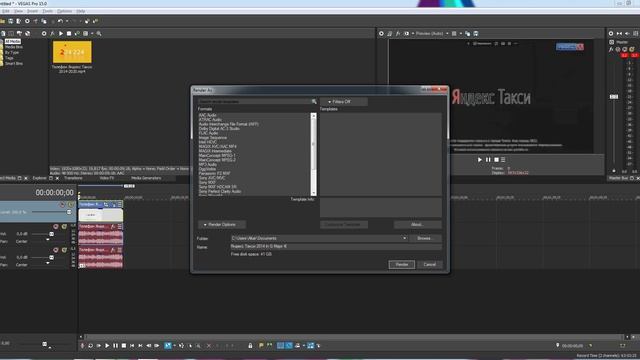Open the Edit menu
The width and height of the screenshot is (640, 360).
click(x=5, y=11)
